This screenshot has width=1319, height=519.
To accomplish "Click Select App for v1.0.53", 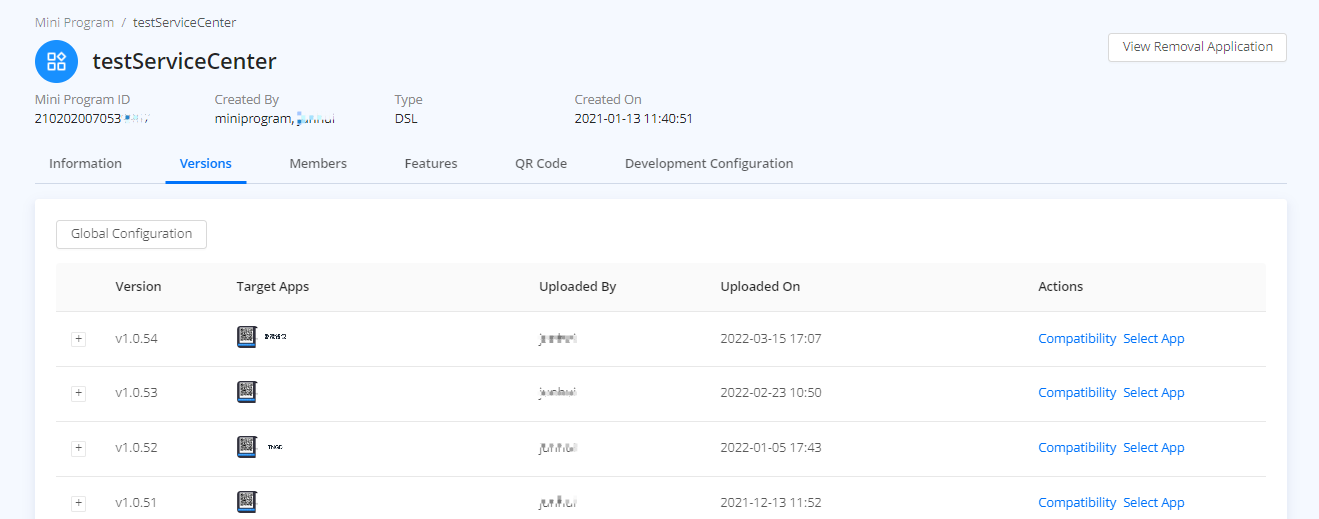I will tap(1153, 393).
